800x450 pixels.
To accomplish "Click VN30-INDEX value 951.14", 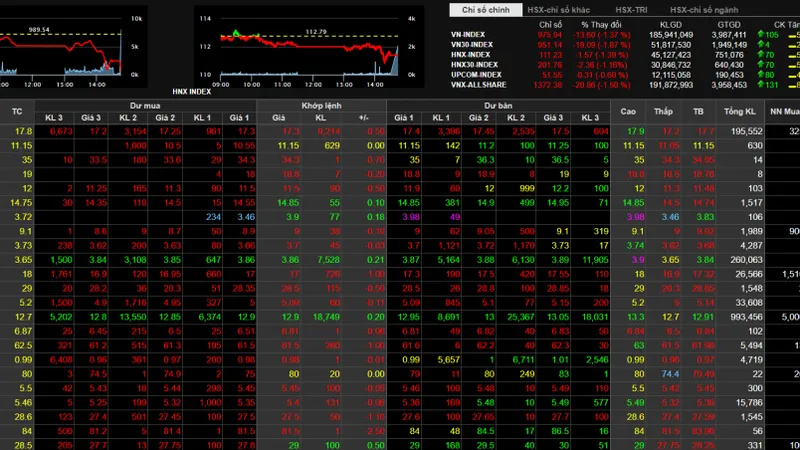I will (549, 45).
